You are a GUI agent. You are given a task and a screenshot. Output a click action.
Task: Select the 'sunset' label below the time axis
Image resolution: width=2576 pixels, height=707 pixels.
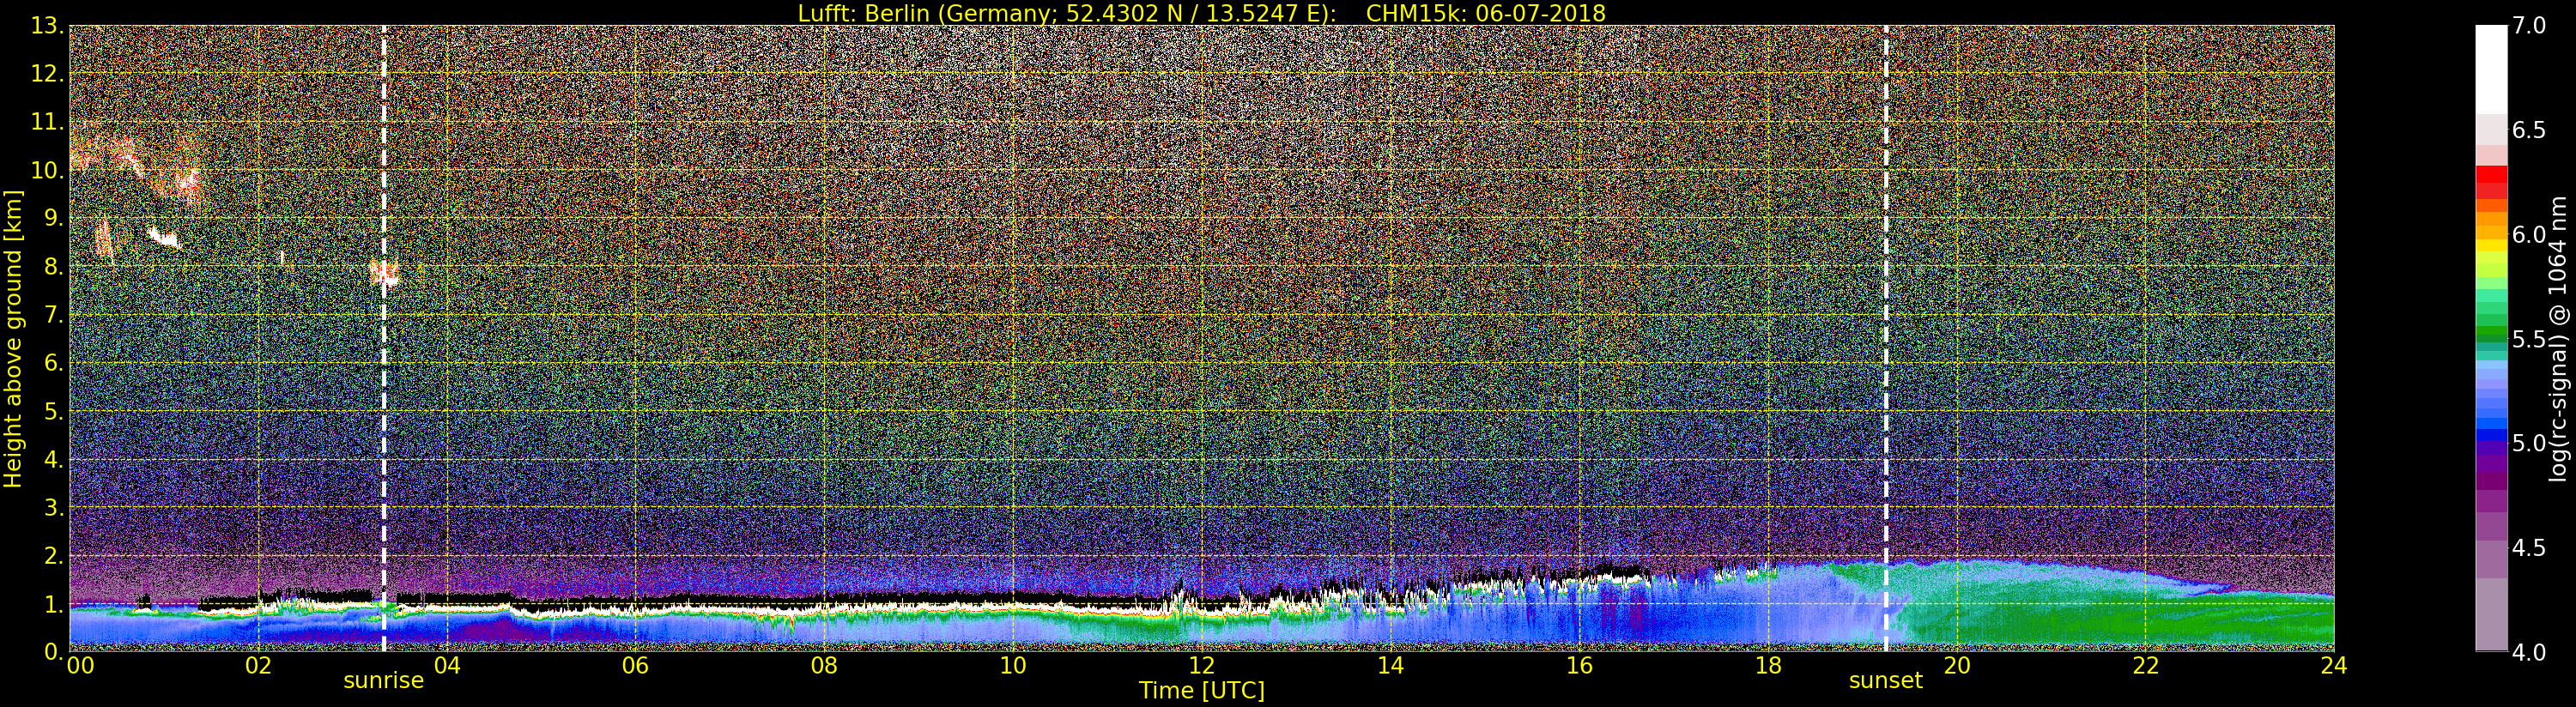[x=1886, y=681]
